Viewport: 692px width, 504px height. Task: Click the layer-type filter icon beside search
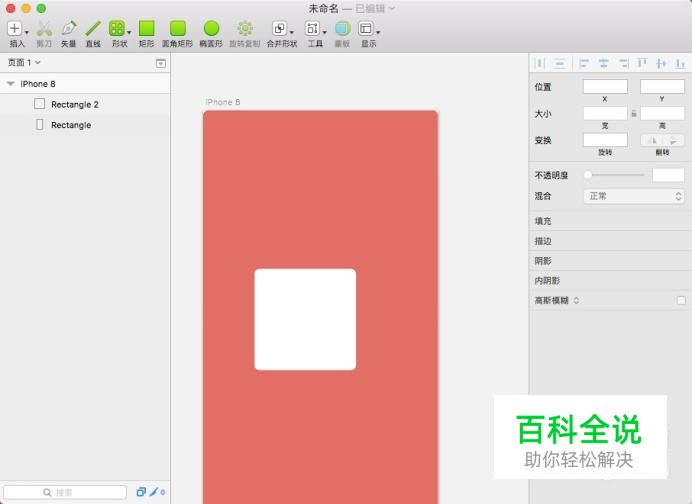coord(141,492)
